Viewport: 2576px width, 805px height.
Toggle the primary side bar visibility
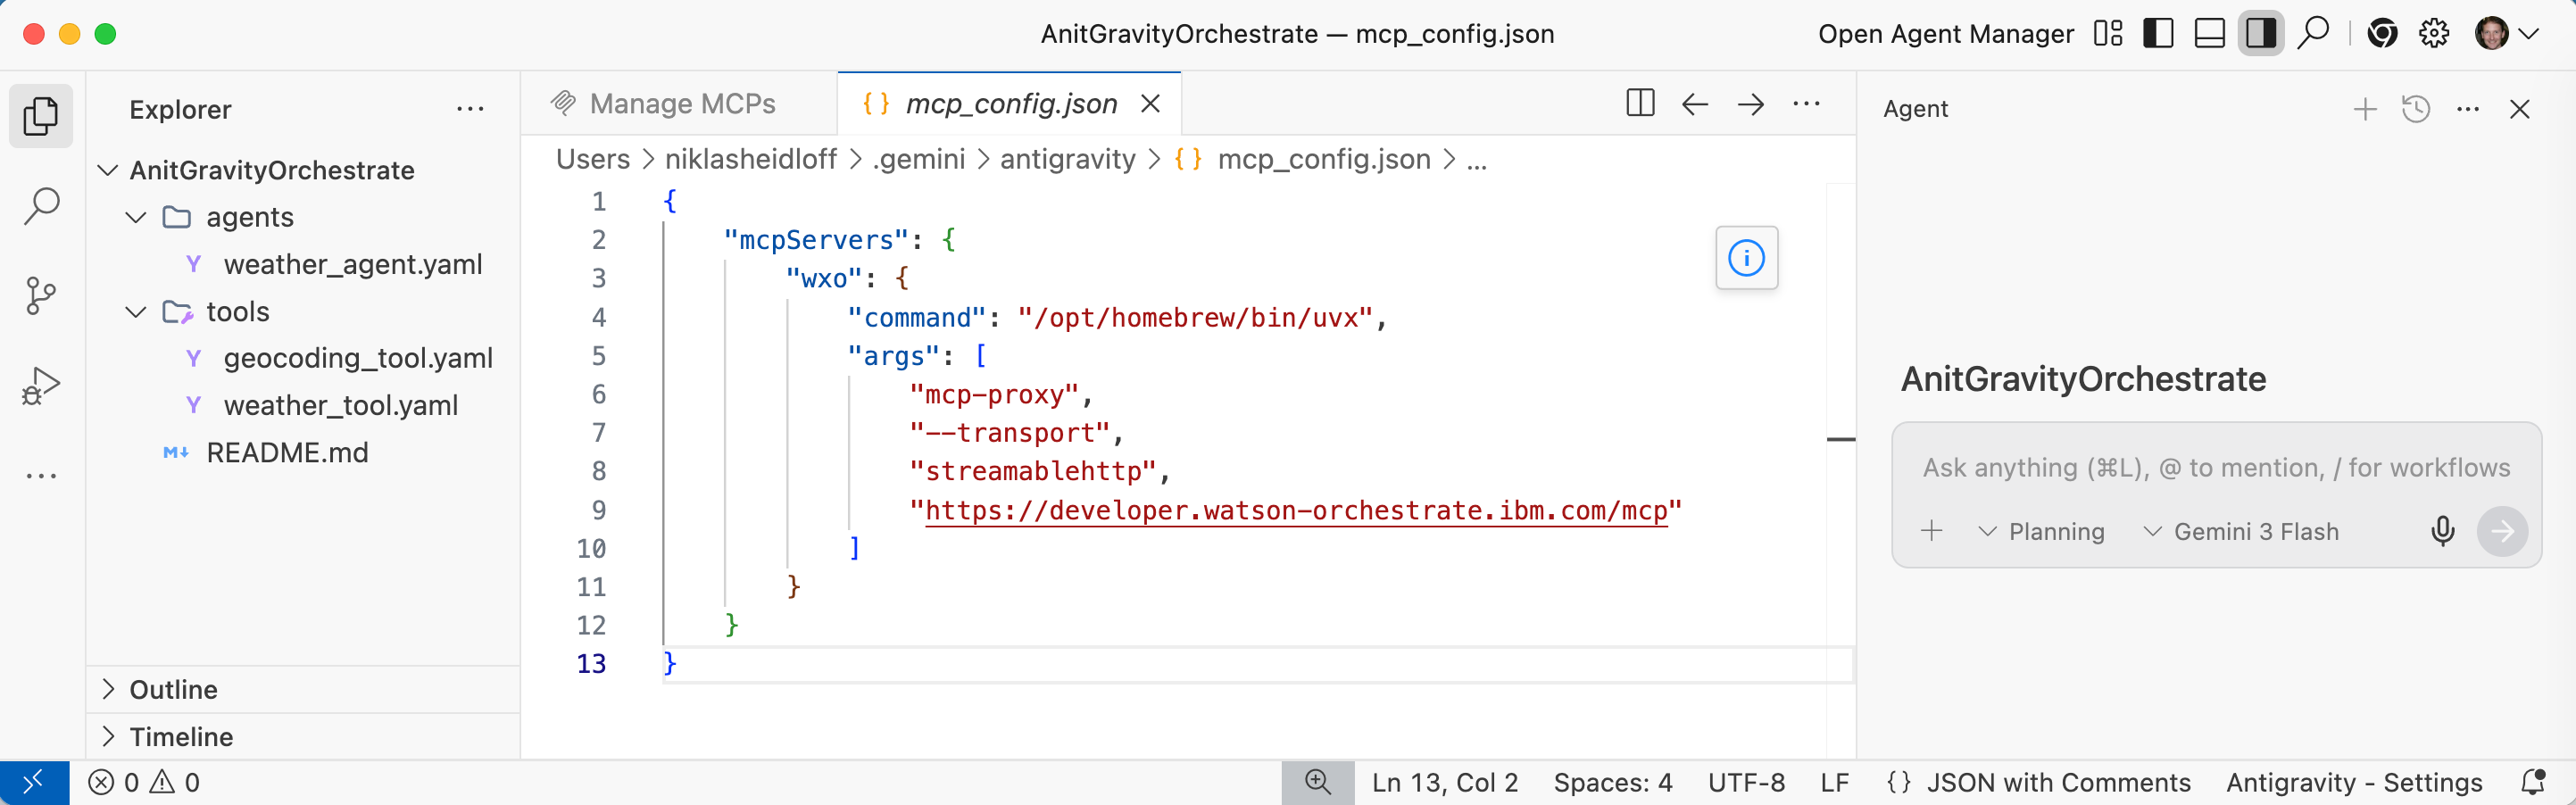2158,34
